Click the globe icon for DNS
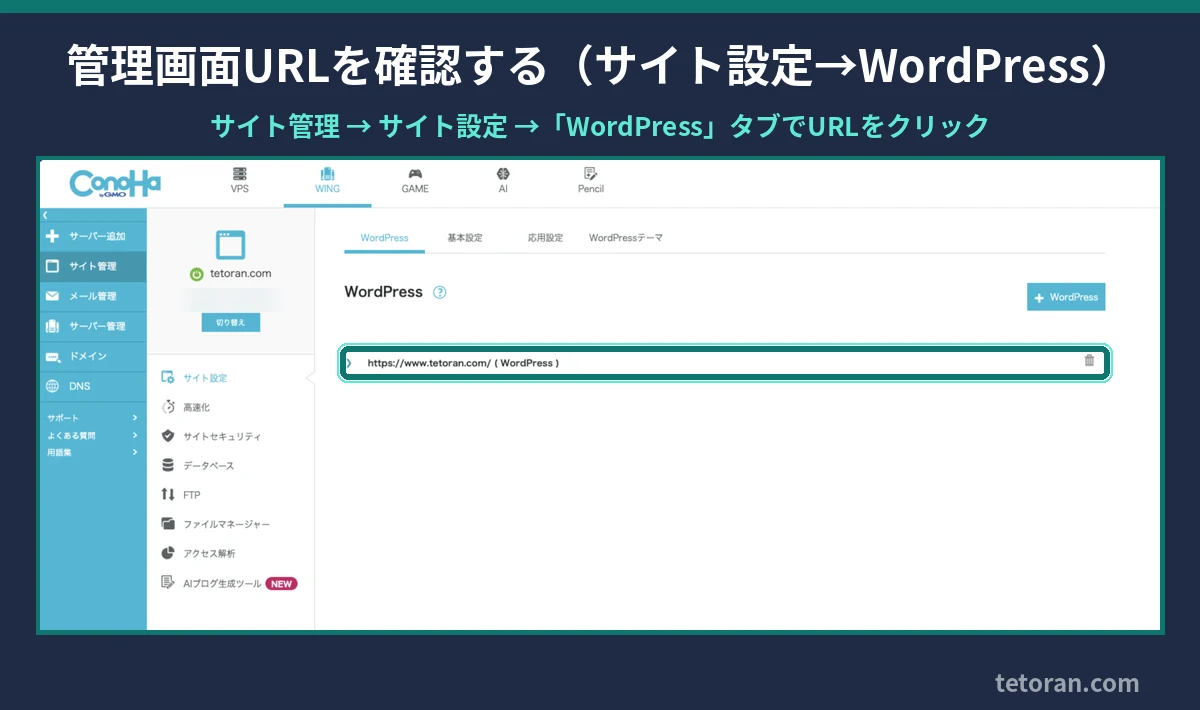 click(53, 386)
